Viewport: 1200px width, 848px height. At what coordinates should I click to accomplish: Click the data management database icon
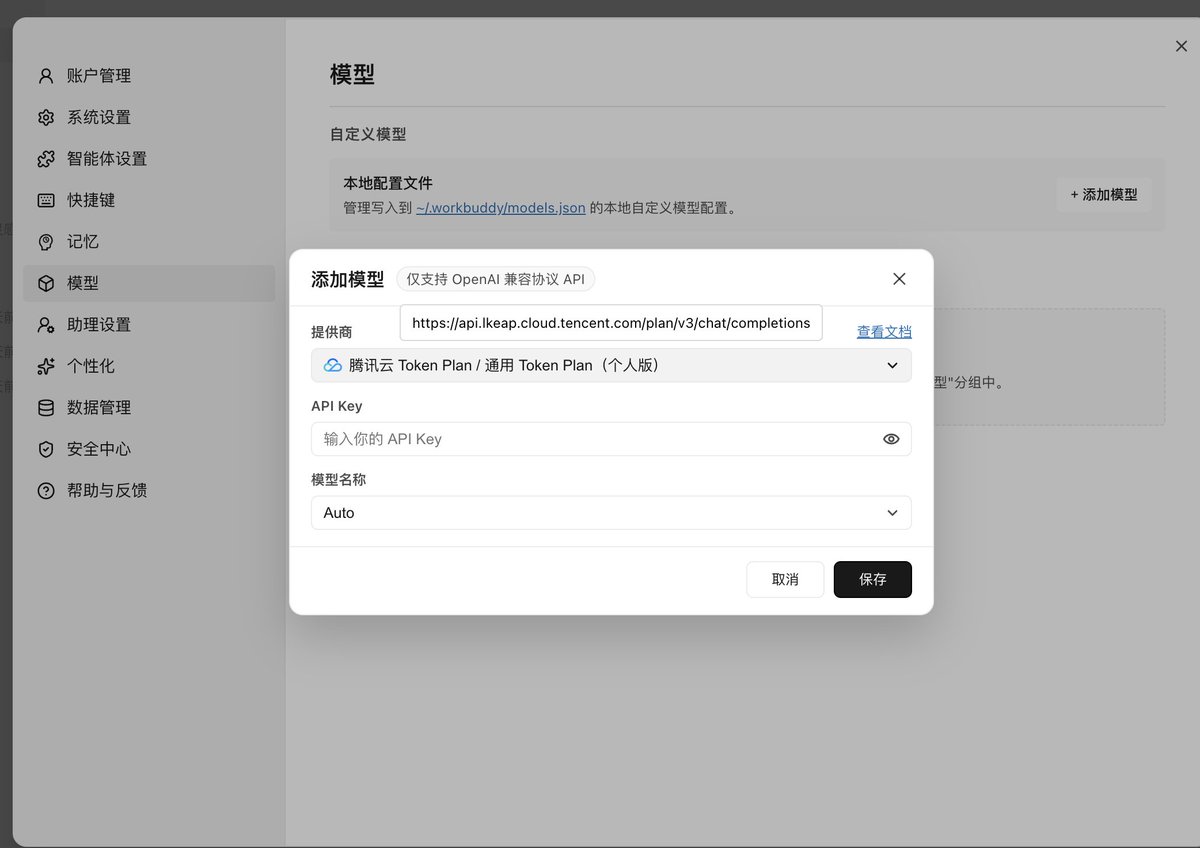(x=46, y=408)
